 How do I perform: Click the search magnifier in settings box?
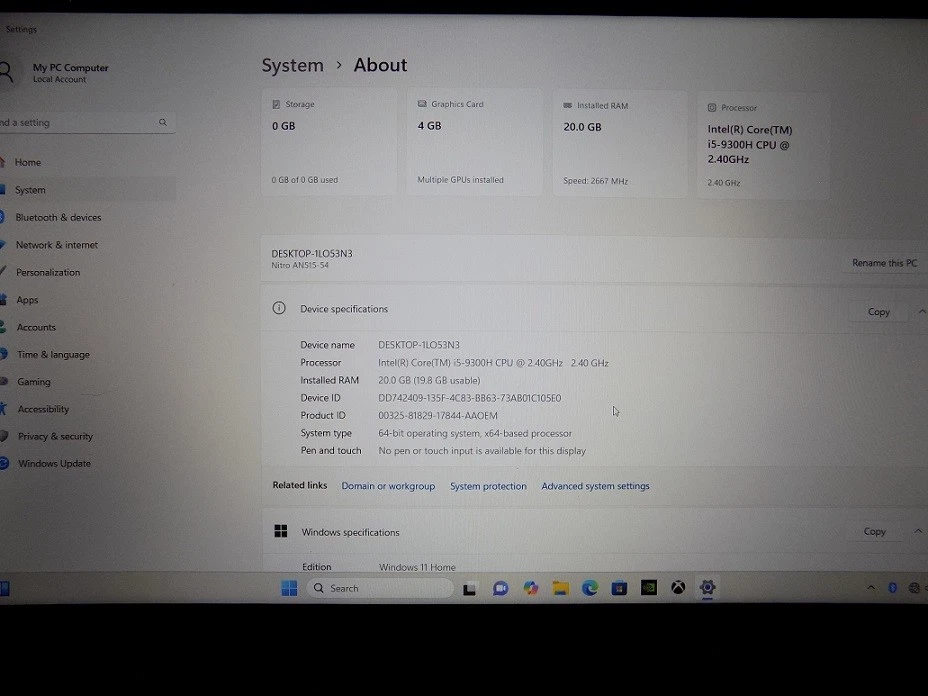(163, 123)
